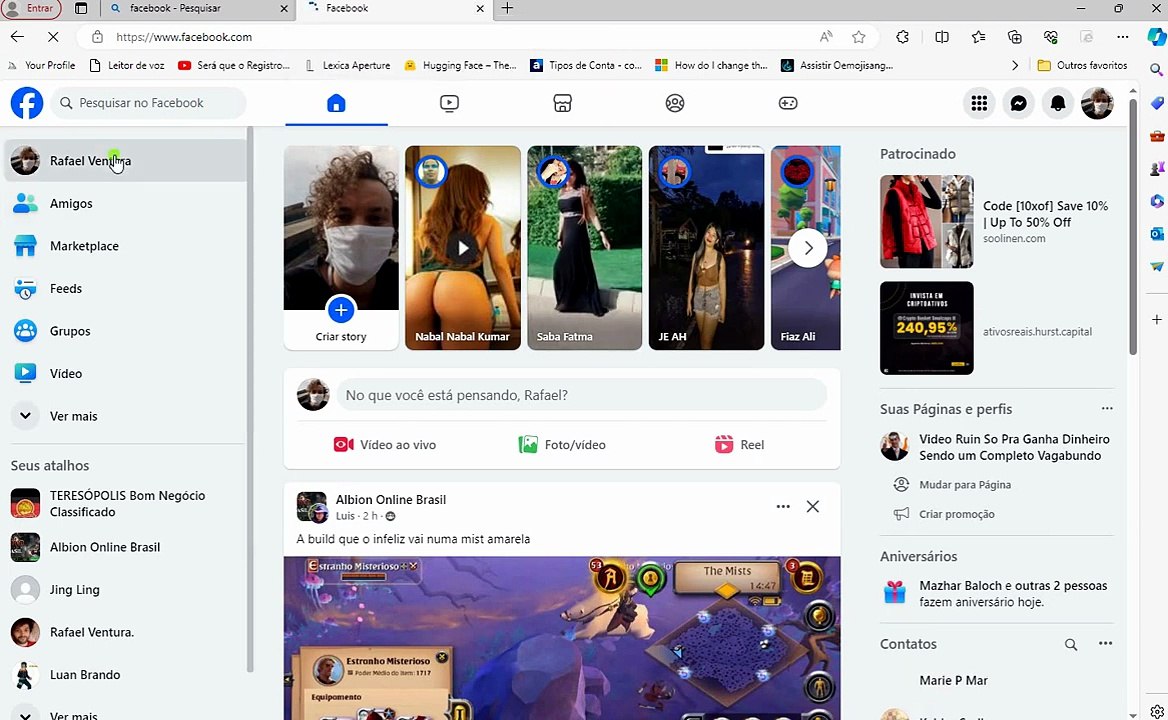Open Hugging Face bookmark
This screenshot has height=720, width=1168.
tap(460, 66)
